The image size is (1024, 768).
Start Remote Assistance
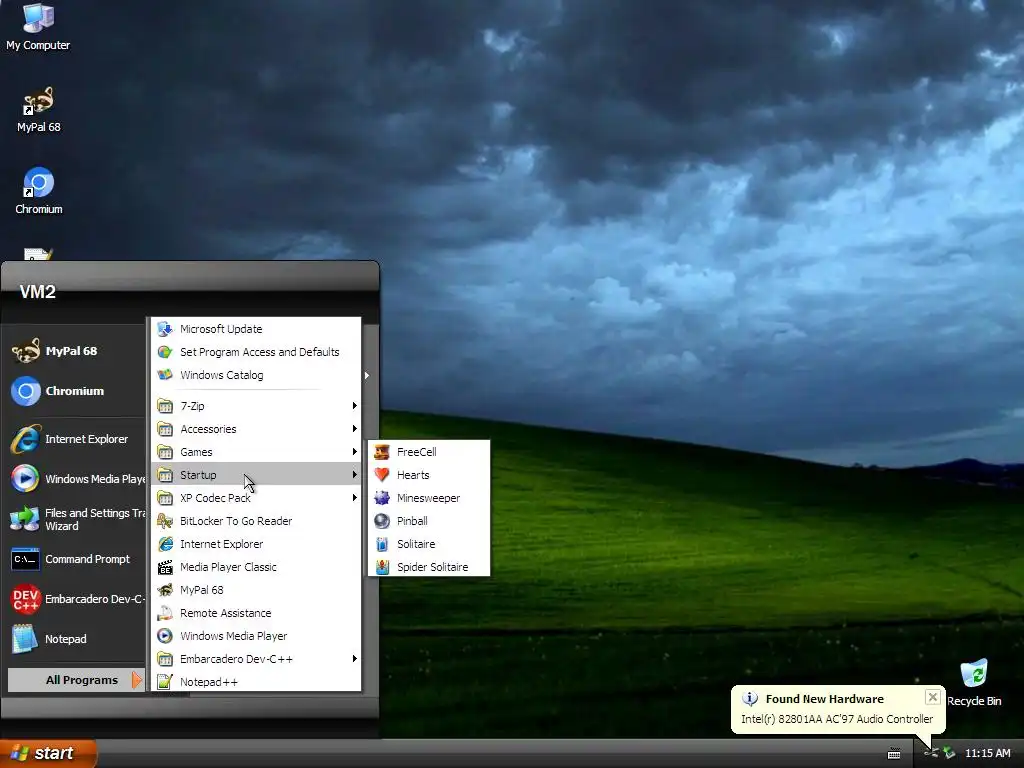point(256,613)
